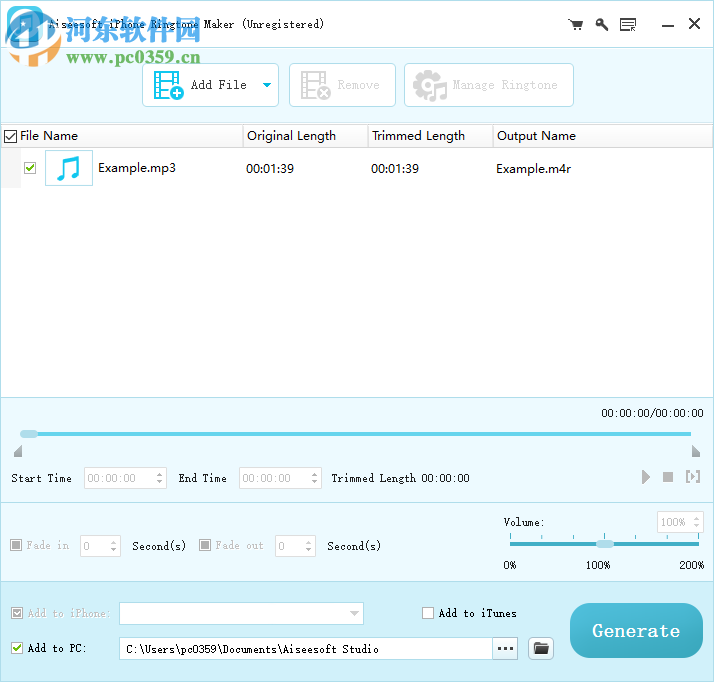
Task: Click the Fade out seconds spinner
Action: (x=308, y=546)
